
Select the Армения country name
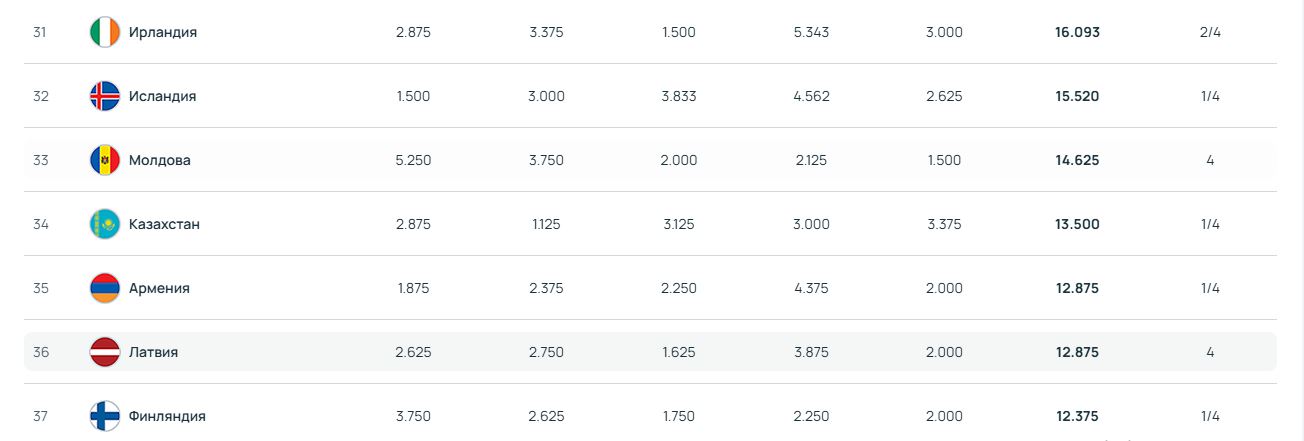(159, 288)
